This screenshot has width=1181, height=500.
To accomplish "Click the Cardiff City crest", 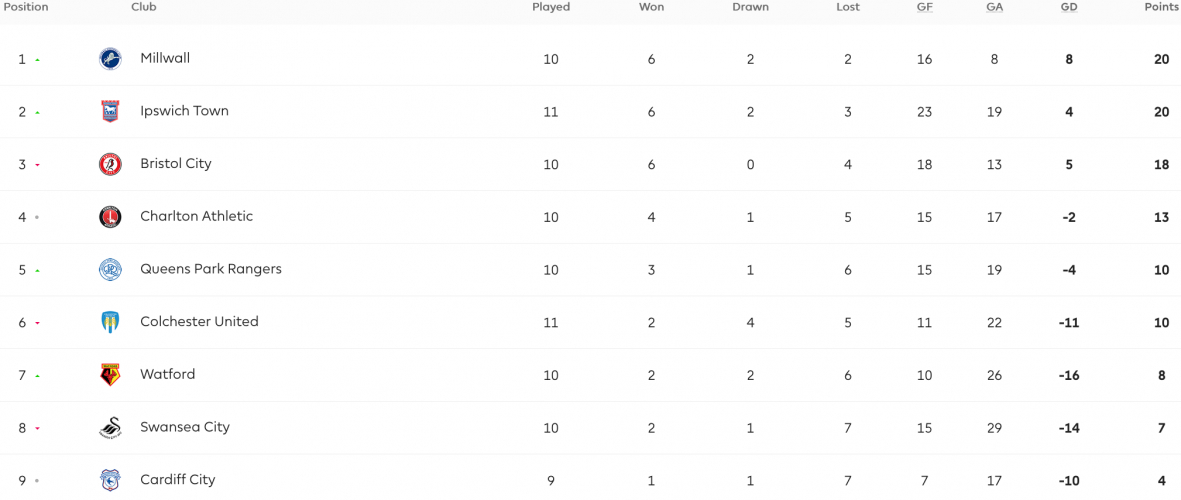I will [111, 480].
